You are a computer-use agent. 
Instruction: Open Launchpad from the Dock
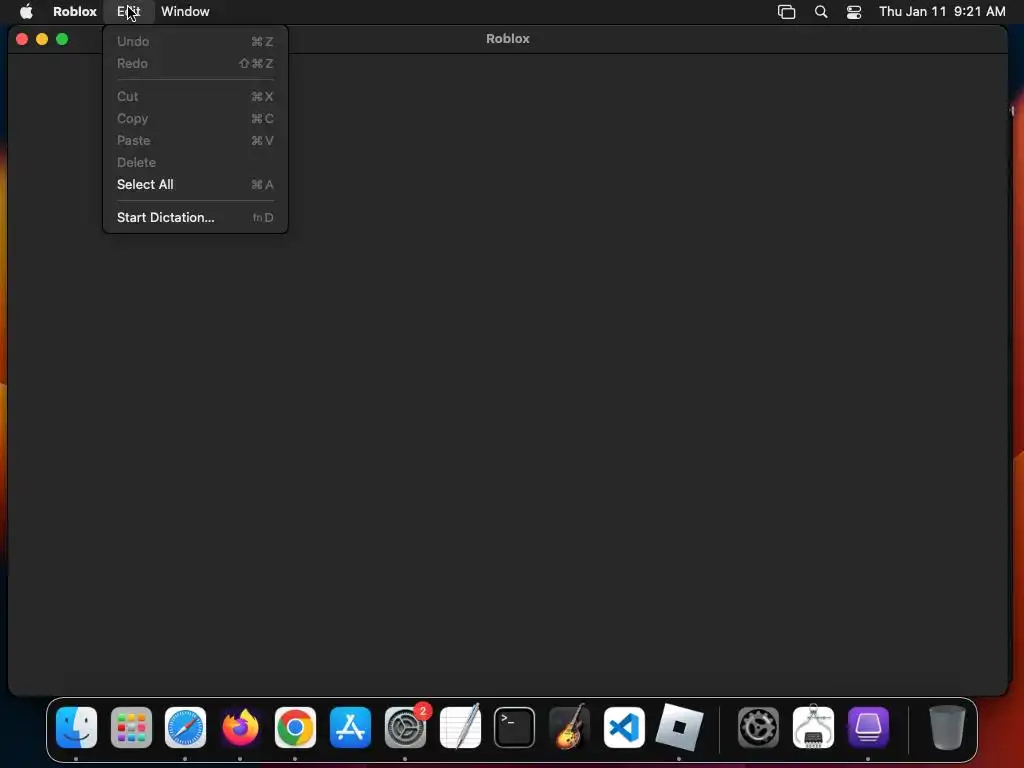point(131,727)
